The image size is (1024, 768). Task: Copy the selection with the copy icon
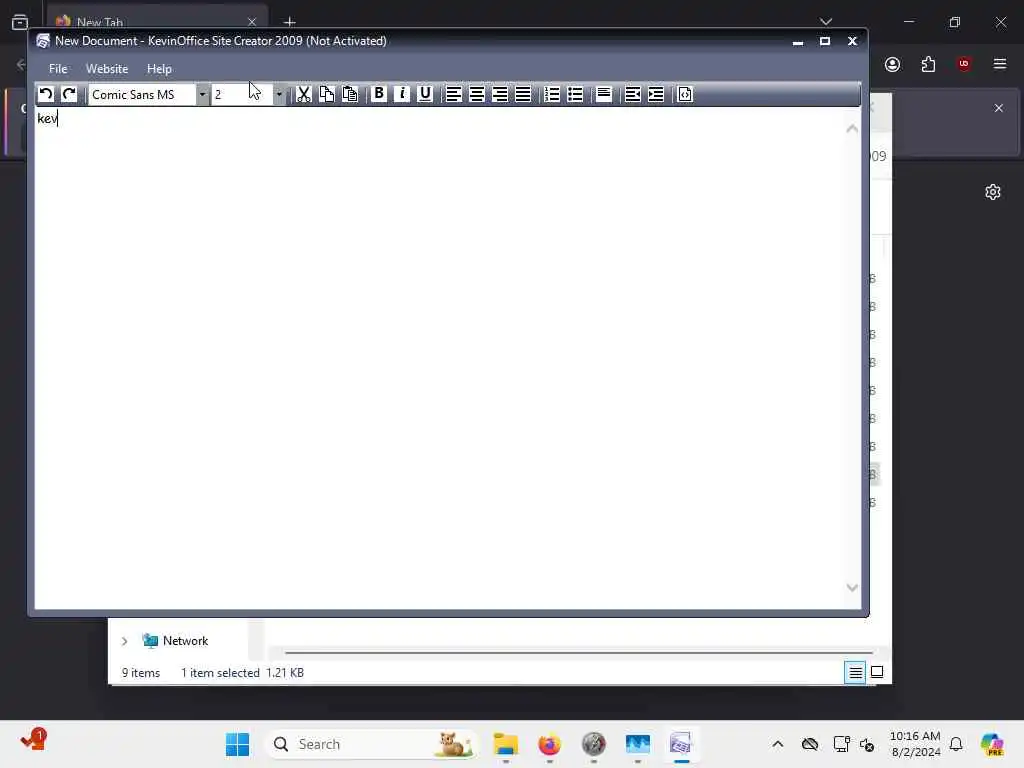pos(327,94)
